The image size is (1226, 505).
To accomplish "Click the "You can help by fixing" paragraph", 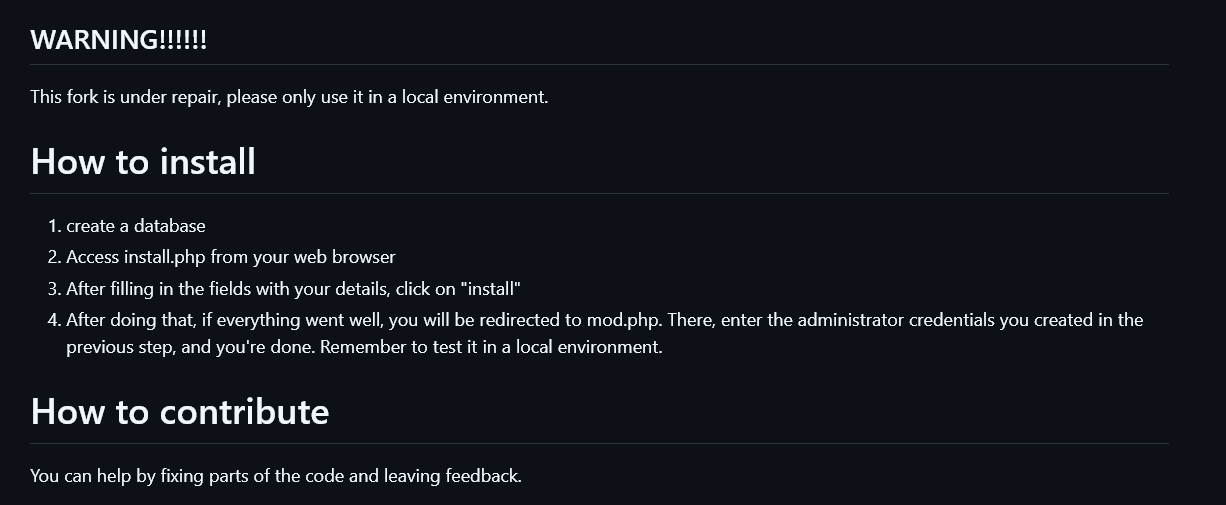I will point(276,476).
